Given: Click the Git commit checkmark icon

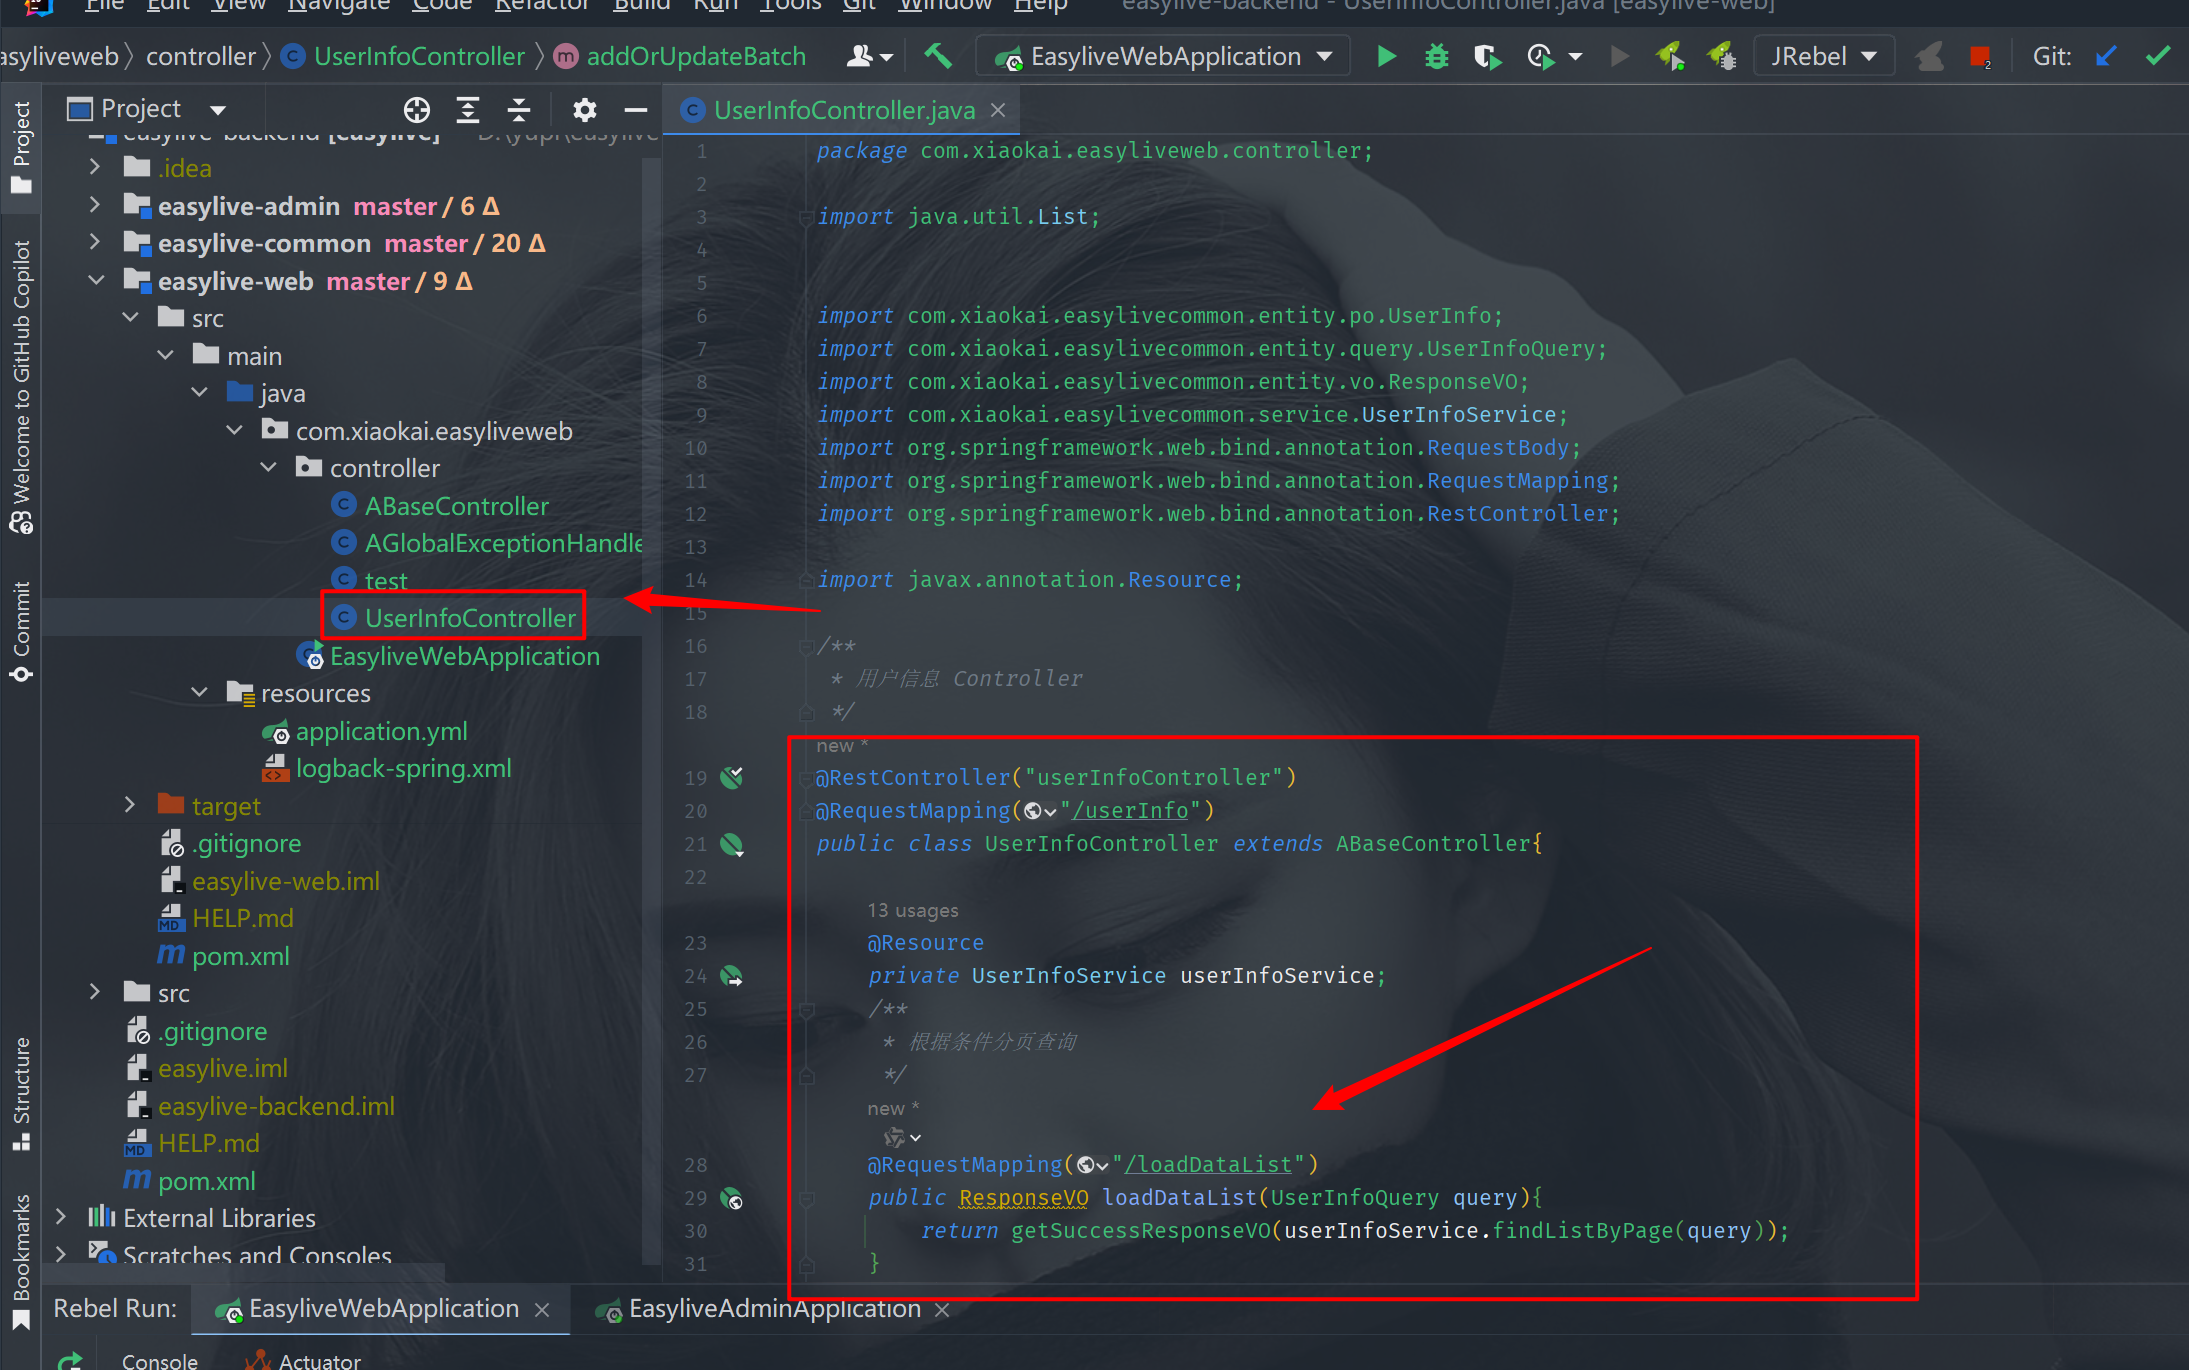Looking at the screenshot, I should click(x=2158, y=57).
